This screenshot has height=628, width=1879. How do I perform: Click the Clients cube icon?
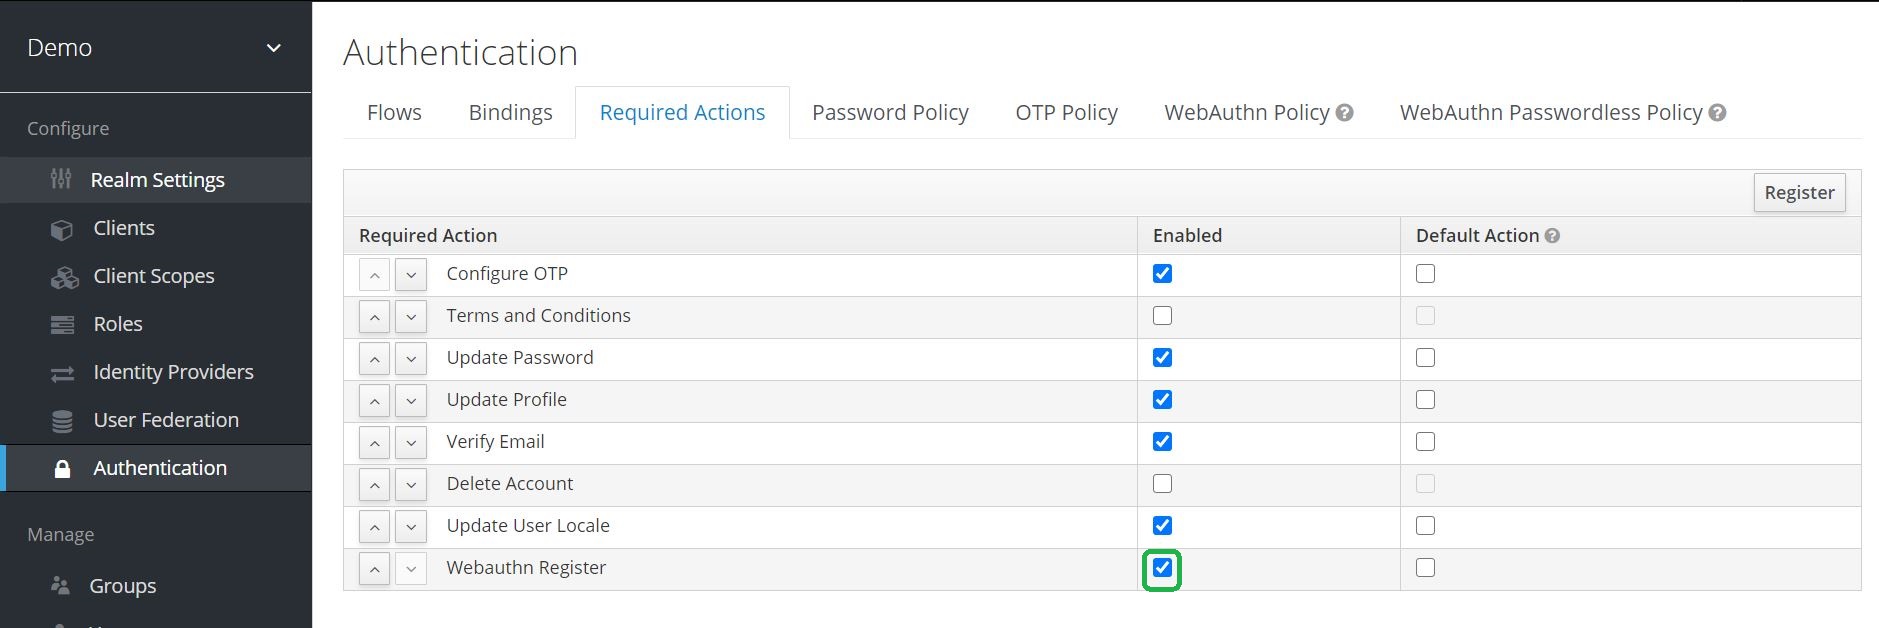62,229
